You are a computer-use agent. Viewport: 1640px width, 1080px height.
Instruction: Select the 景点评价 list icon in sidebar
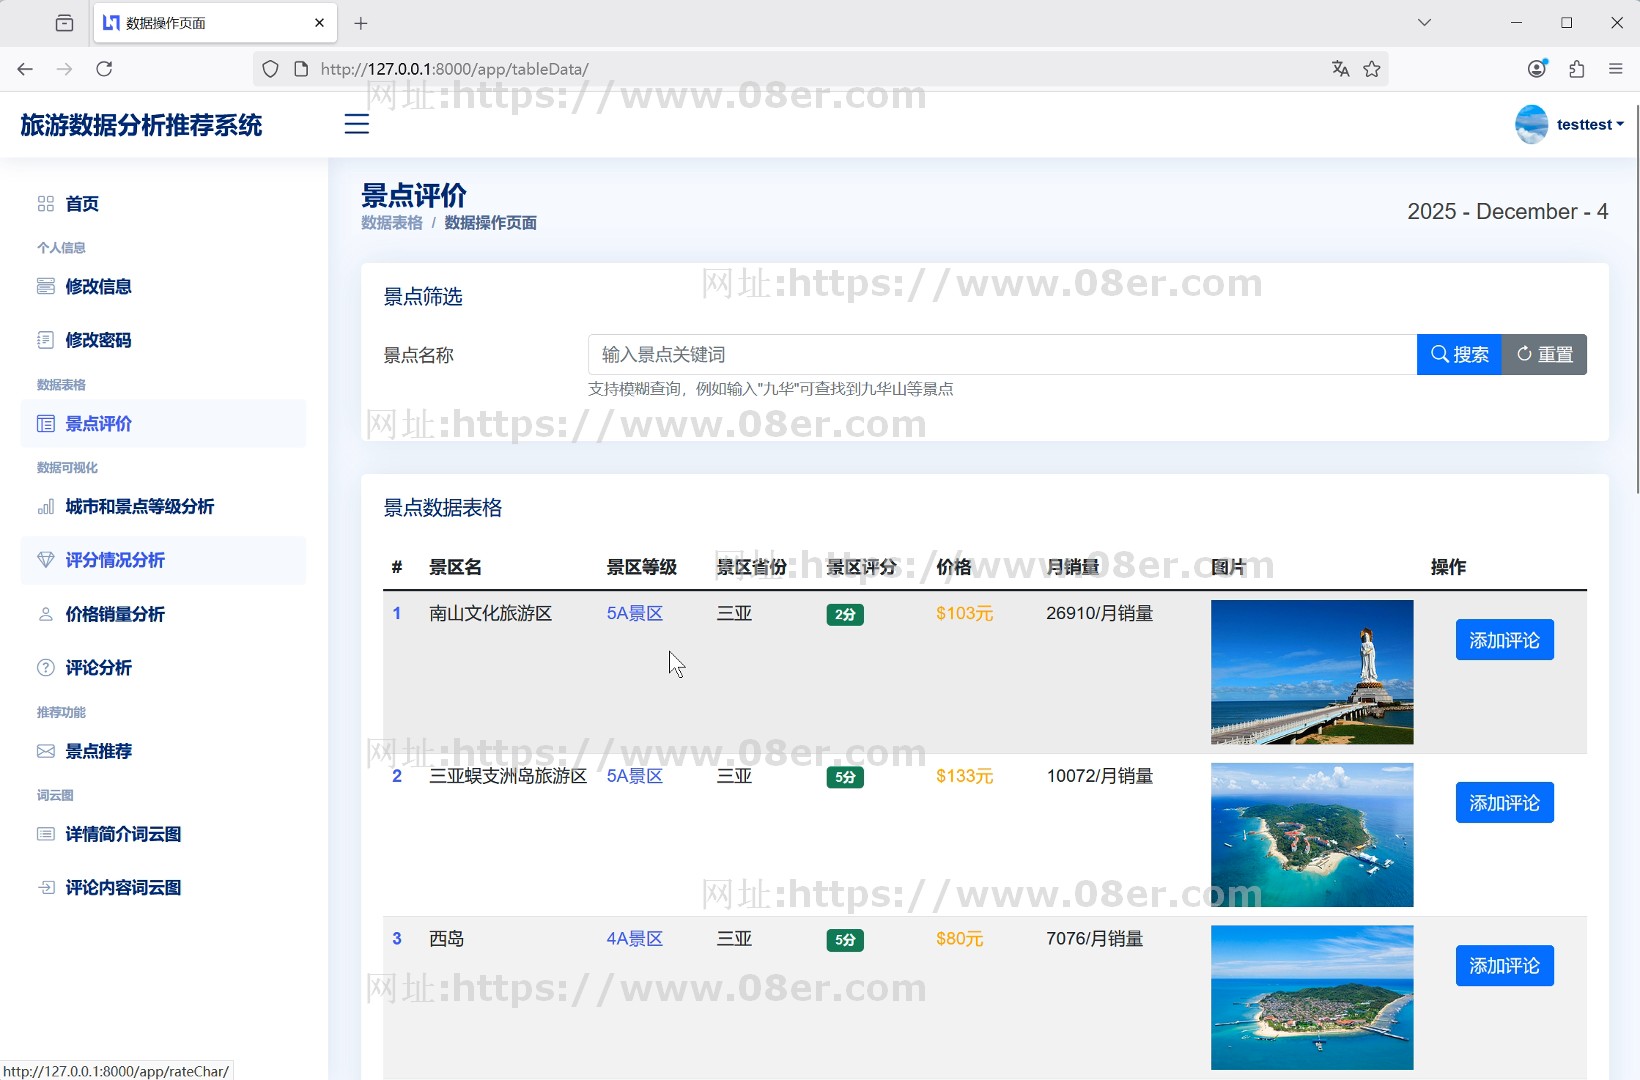pos(46,423)
